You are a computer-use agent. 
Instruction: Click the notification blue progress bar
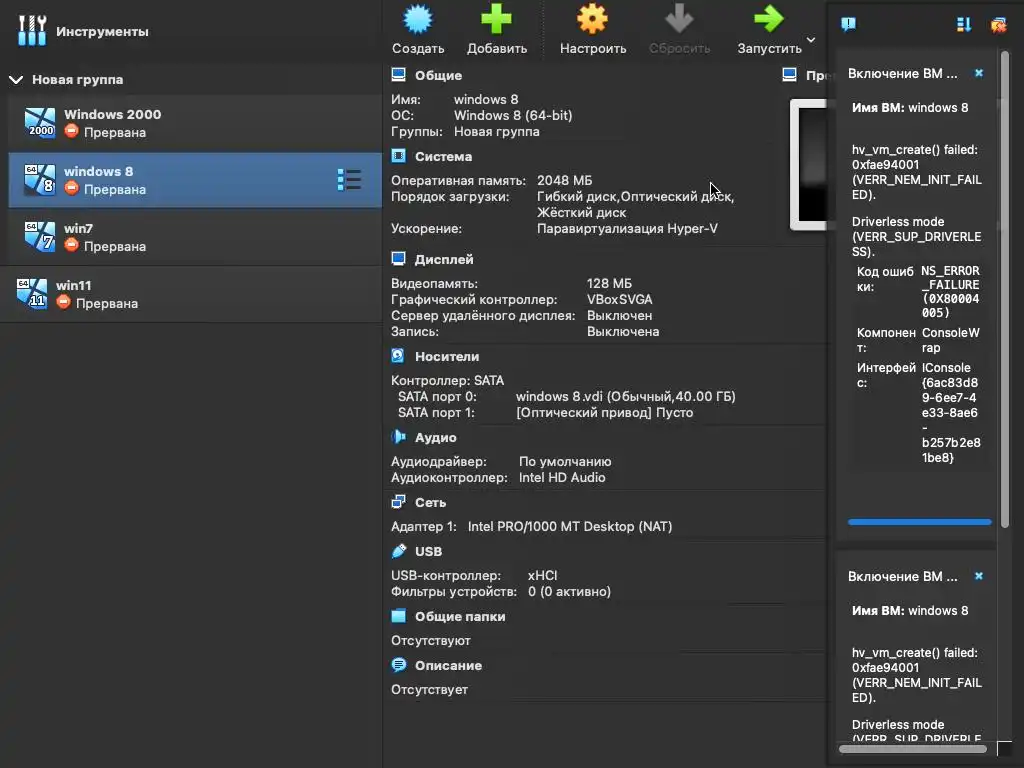tap(919, 522)
